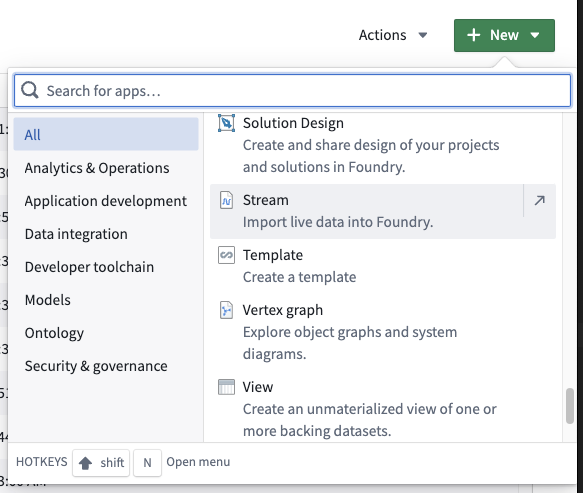Select Developer toolchain category

pos(106,267)
